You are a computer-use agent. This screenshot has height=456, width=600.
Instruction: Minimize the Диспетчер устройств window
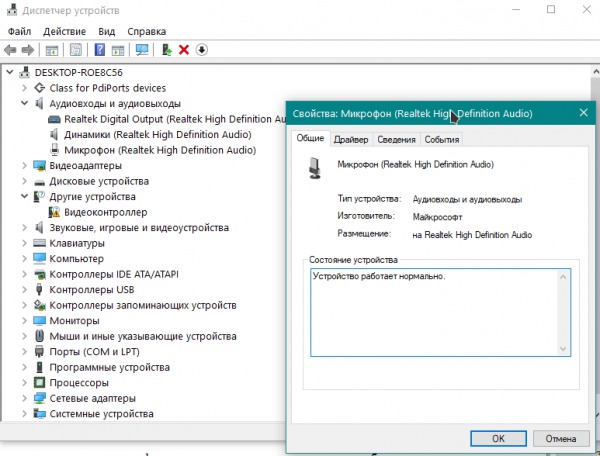516,9
